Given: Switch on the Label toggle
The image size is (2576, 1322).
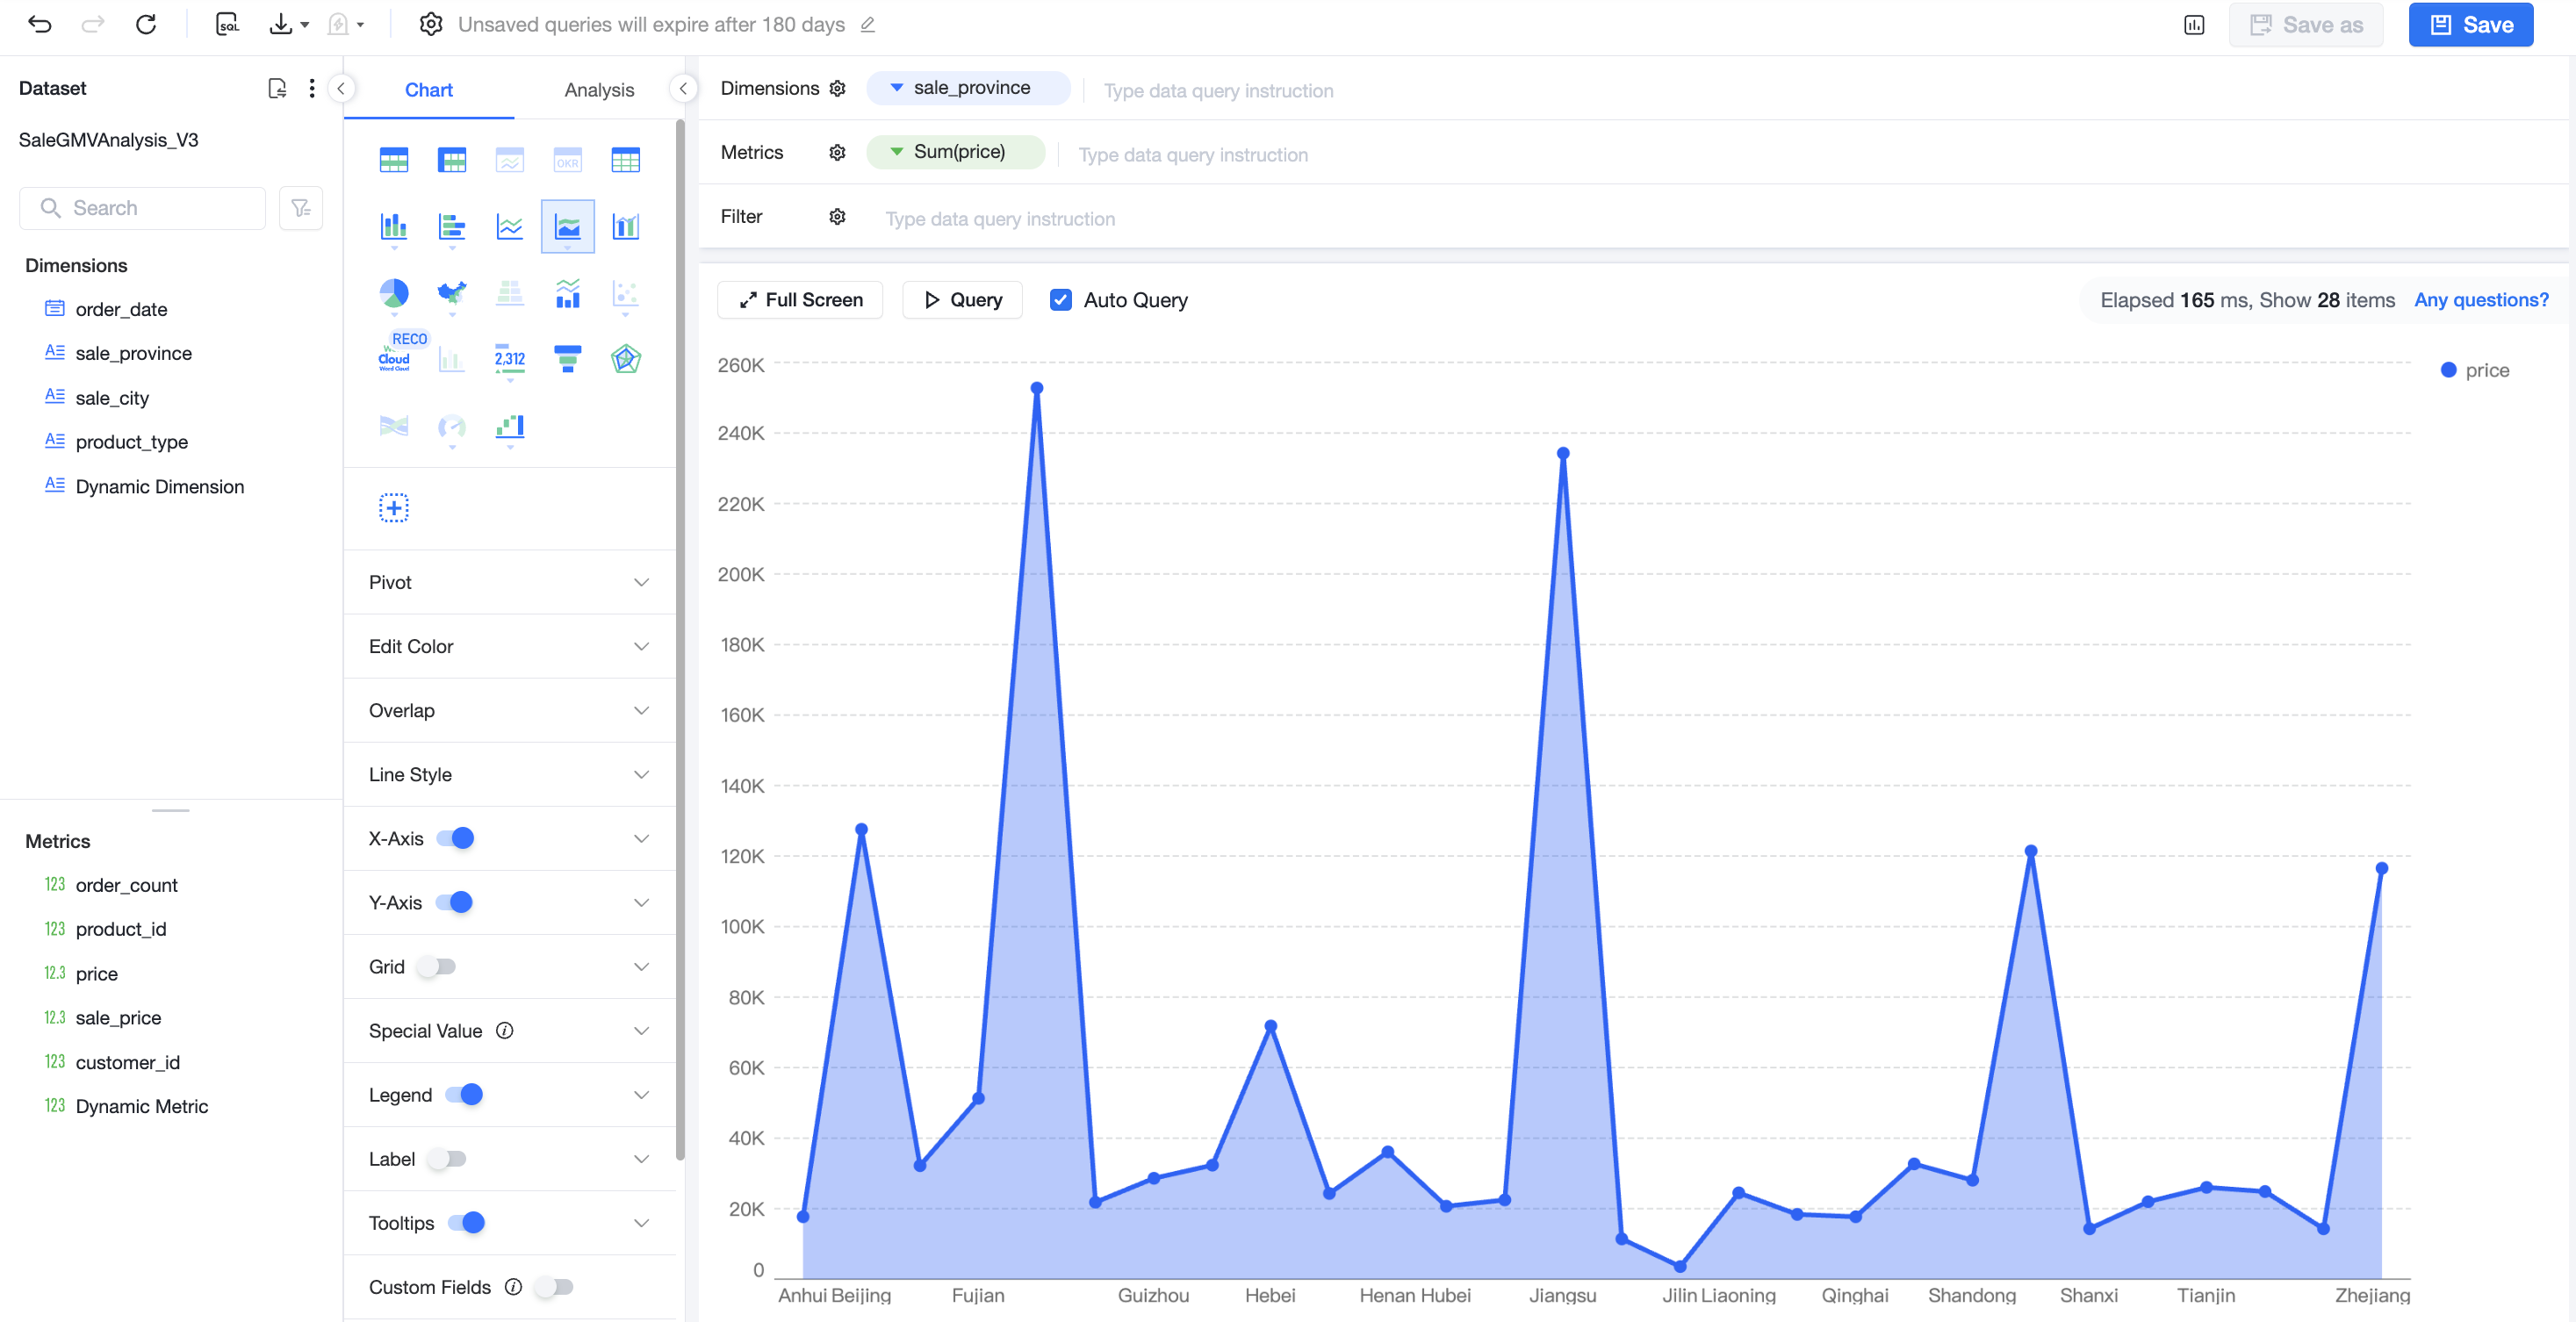Looking at the screenshot, I should pyautogui.click(x=447, y=1158).
